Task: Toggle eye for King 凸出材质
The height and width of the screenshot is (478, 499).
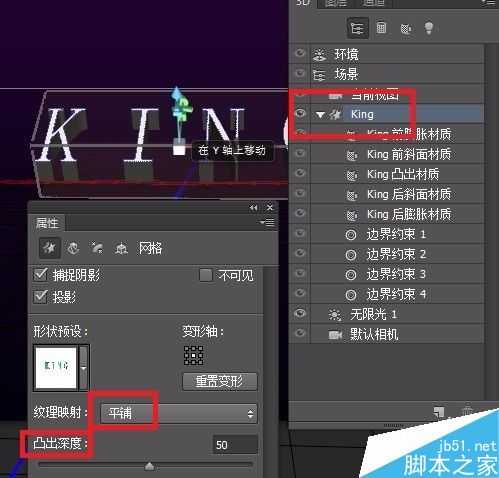Action: [300, 173]
